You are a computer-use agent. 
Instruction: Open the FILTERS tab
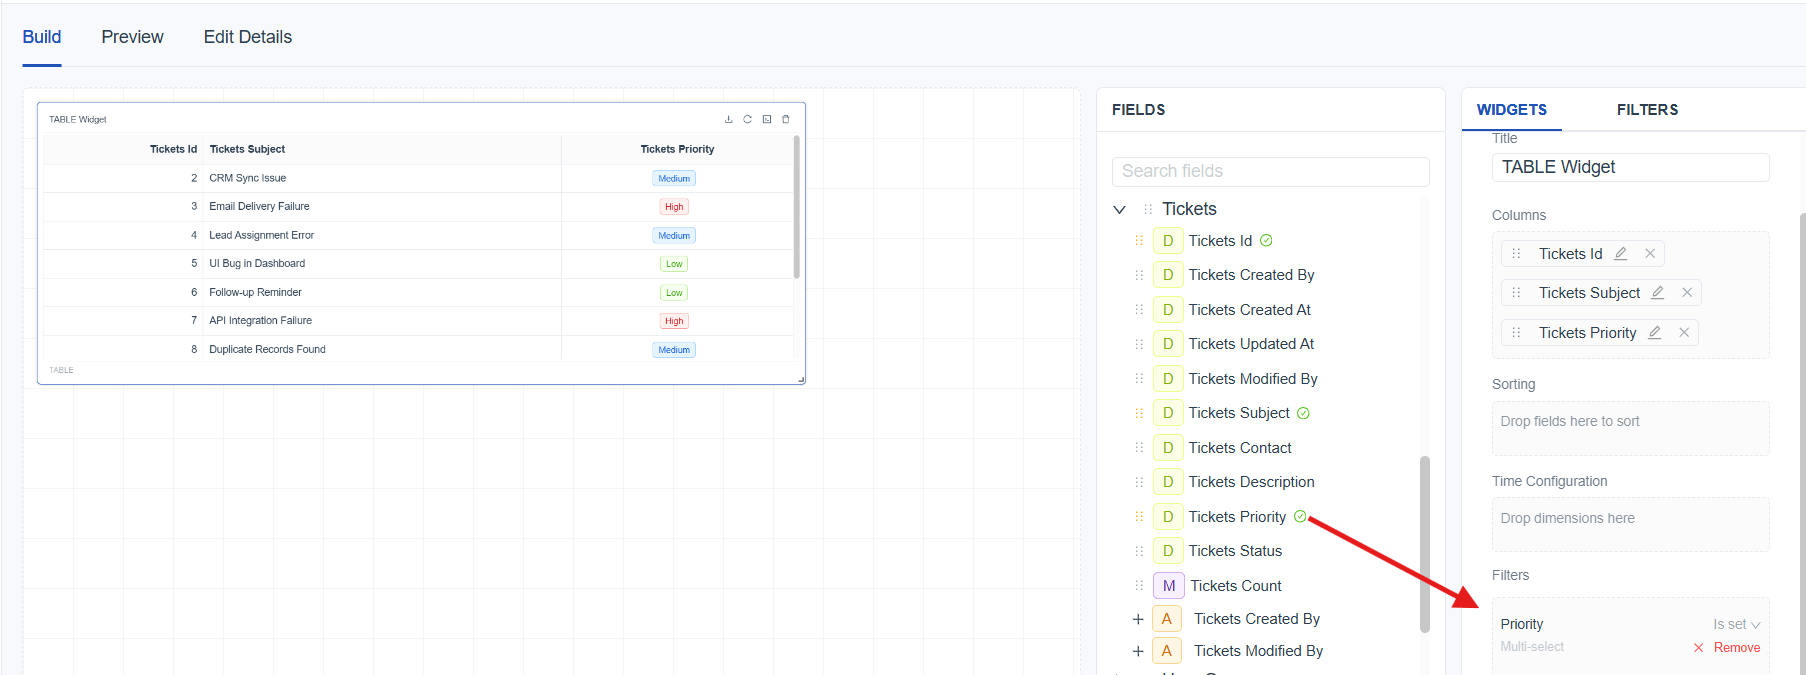pyautogui.click(x=1647, y=110)
